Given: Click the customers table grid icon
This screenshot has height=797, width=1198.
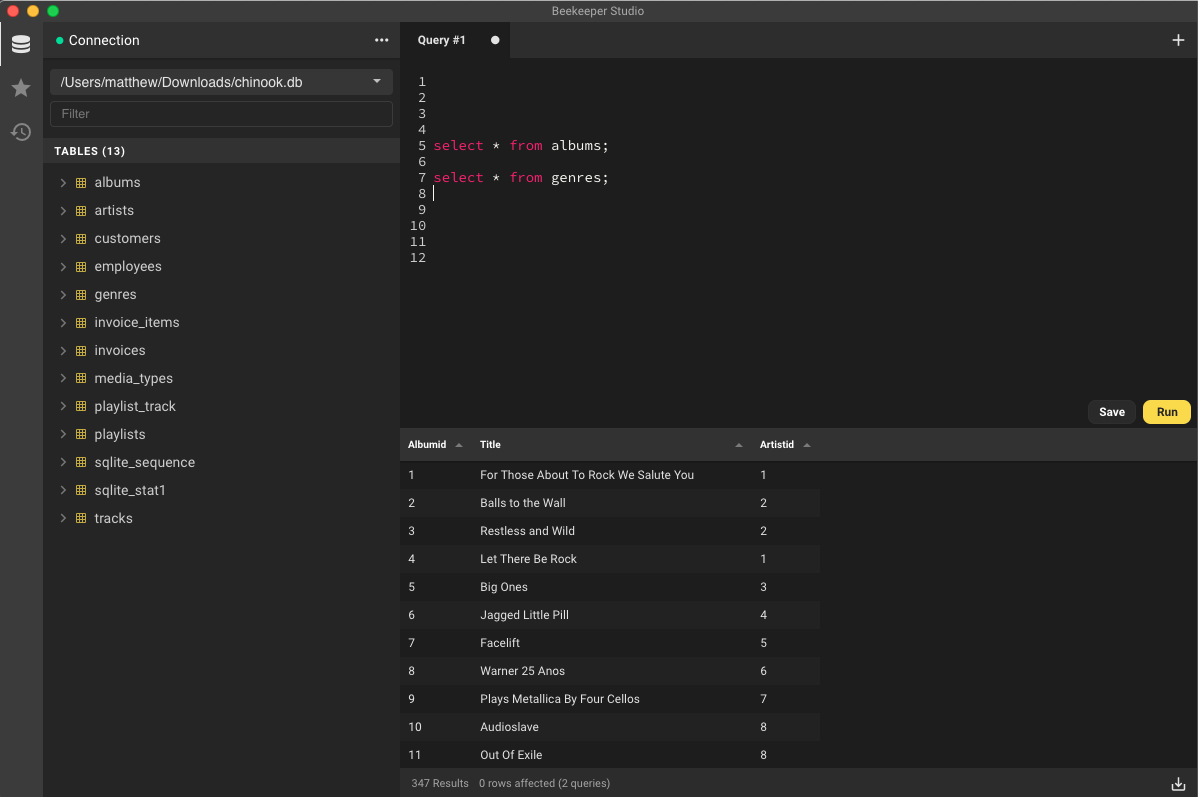Looking at the screenshot, I should pyautogui.click(x=81, y=238).
